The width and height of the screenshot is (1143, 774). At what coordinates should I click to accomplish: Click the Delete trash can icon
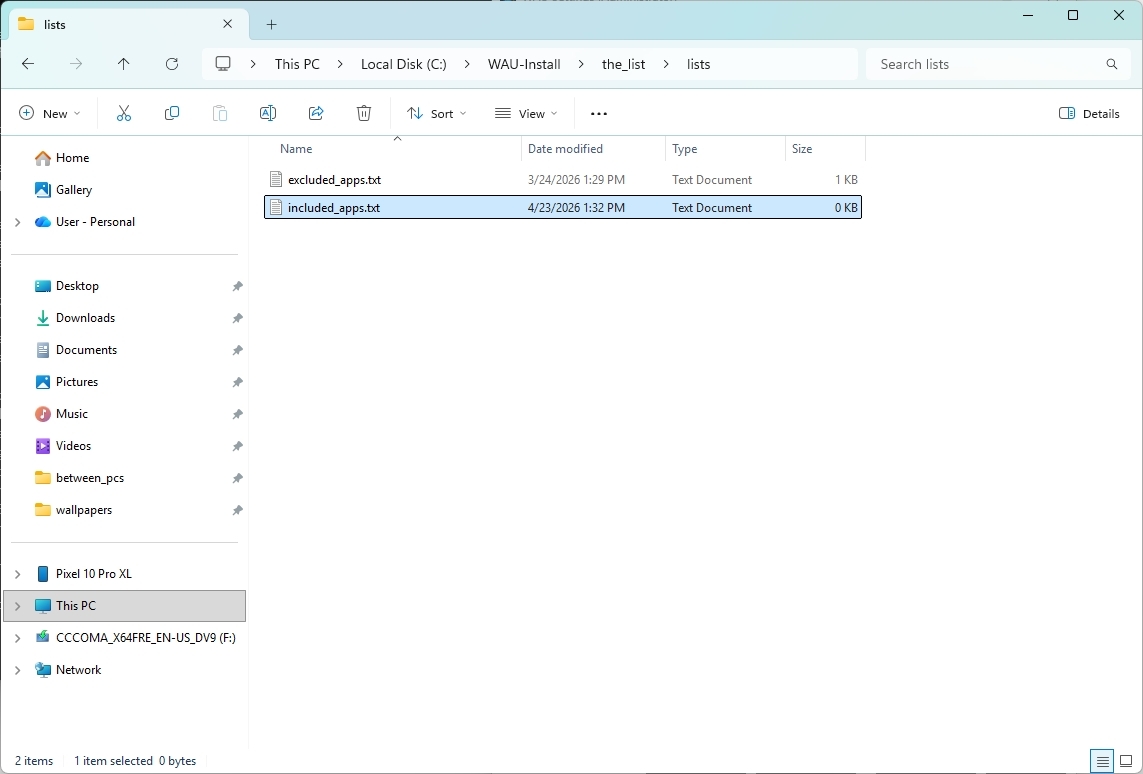point(364,113)
